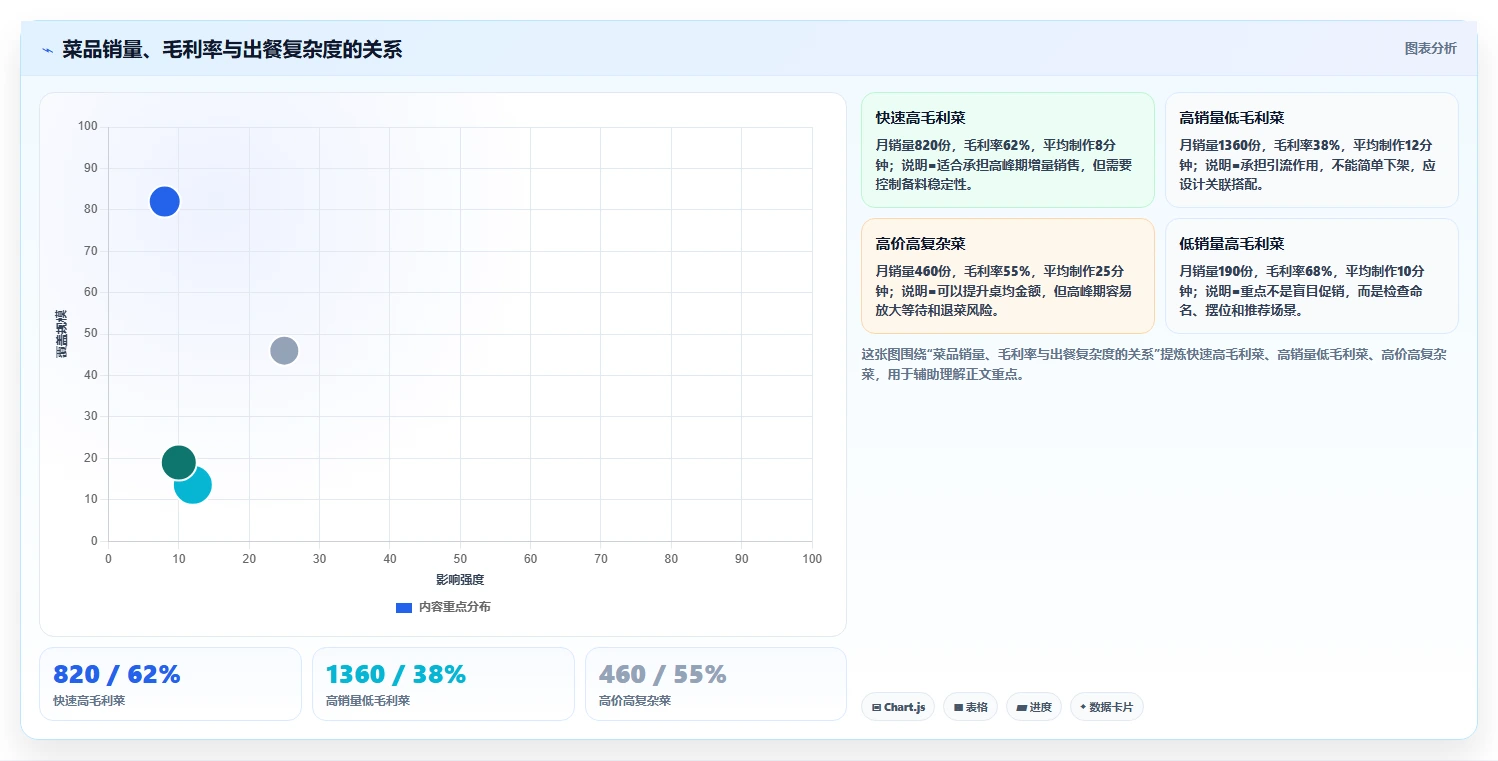Image resolution: width=1498 pixels, height=761 pixels.
Task: Click the 进度 tag chip
Action: pyautogui.click(x=1034, y=707)
